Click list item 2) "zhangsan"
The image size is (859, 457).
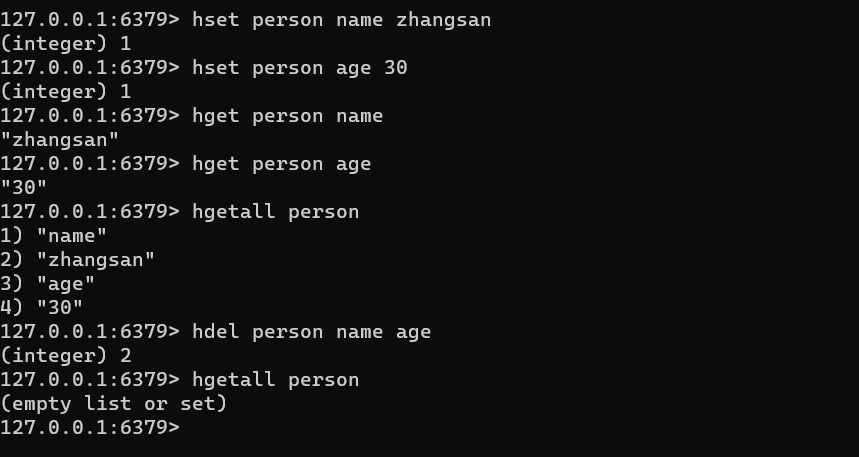[78, 260]
